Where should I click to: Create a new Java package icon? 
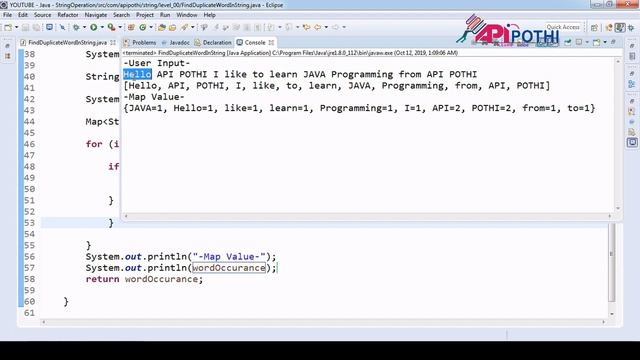(131, 27)
